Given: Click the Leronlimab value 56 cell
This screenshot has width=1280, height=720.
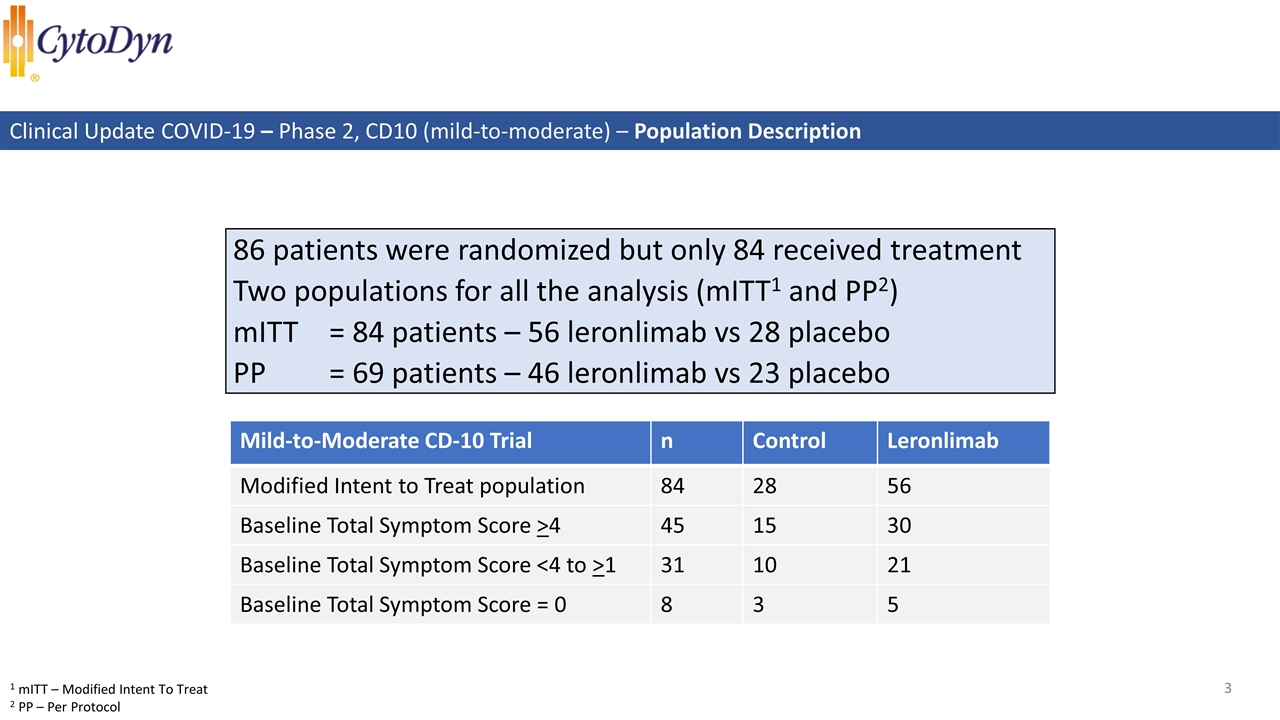Looking at the screenshot, I should (899, 486).
